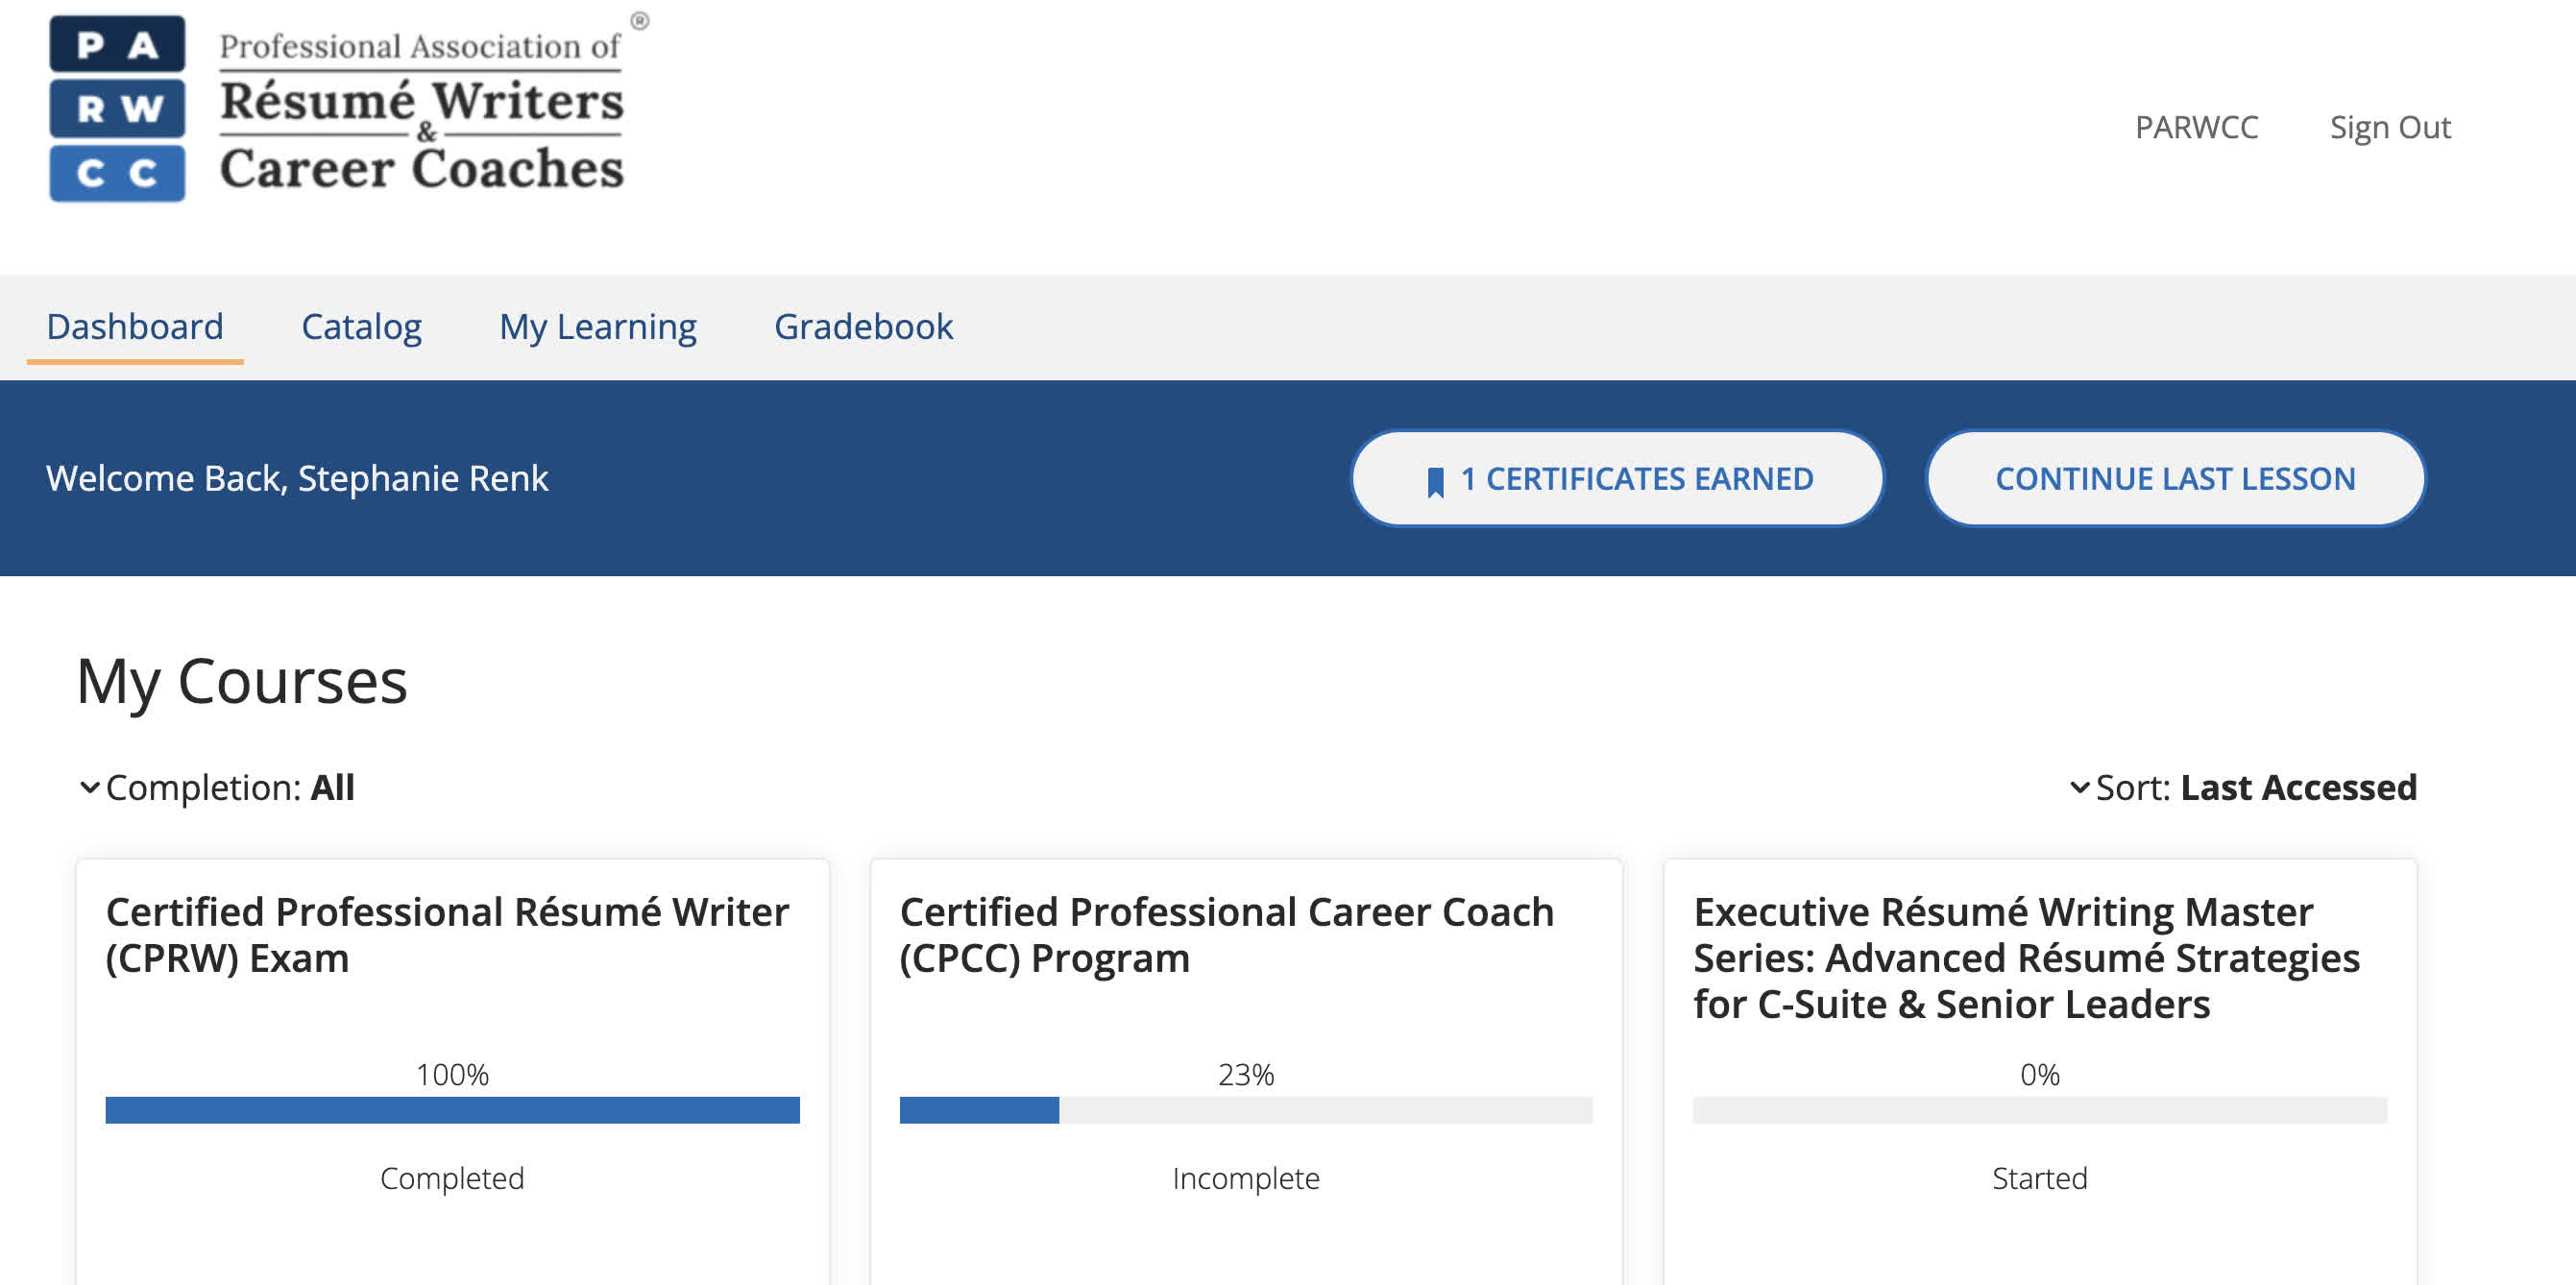The image size is (2576, 1285).
Task: Switch to the Dashboard tab
Action: coord(135,327)
